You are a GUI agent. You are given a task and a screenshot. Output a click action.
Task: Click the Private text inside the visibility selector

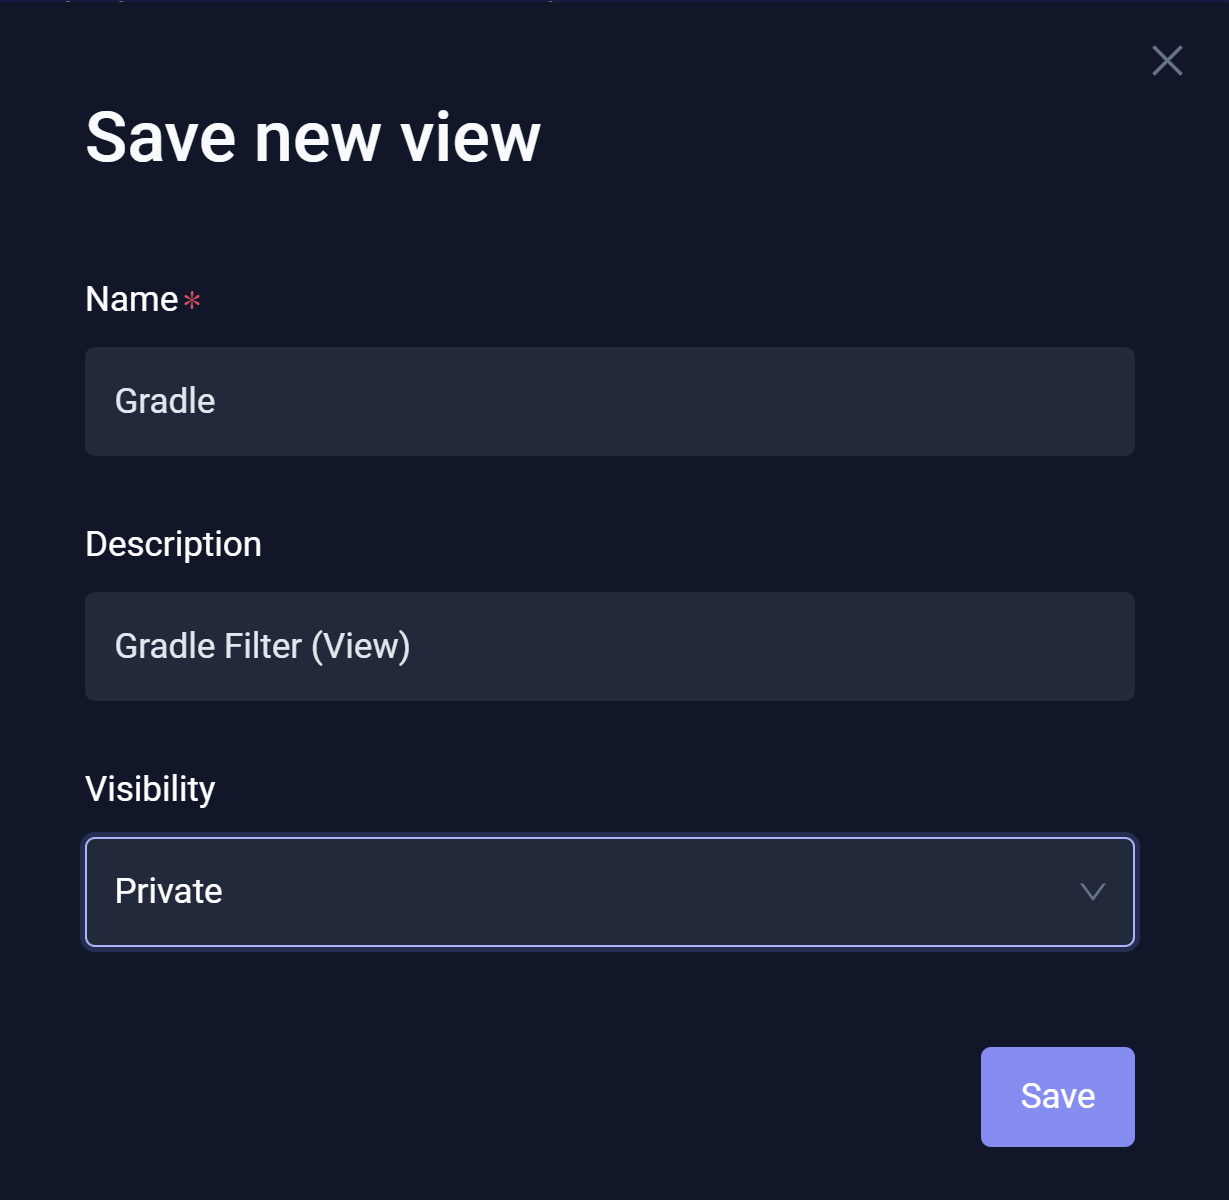tap(168, 892)
